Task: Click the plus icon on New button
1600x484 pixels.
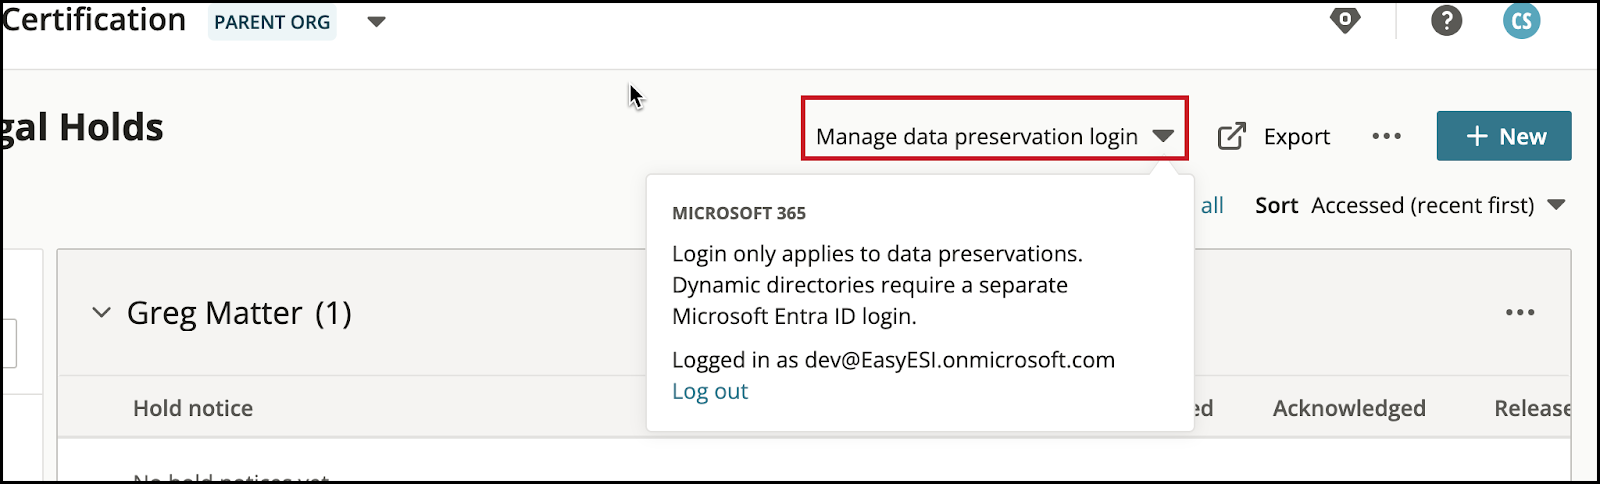Action: click(1477, 136)
